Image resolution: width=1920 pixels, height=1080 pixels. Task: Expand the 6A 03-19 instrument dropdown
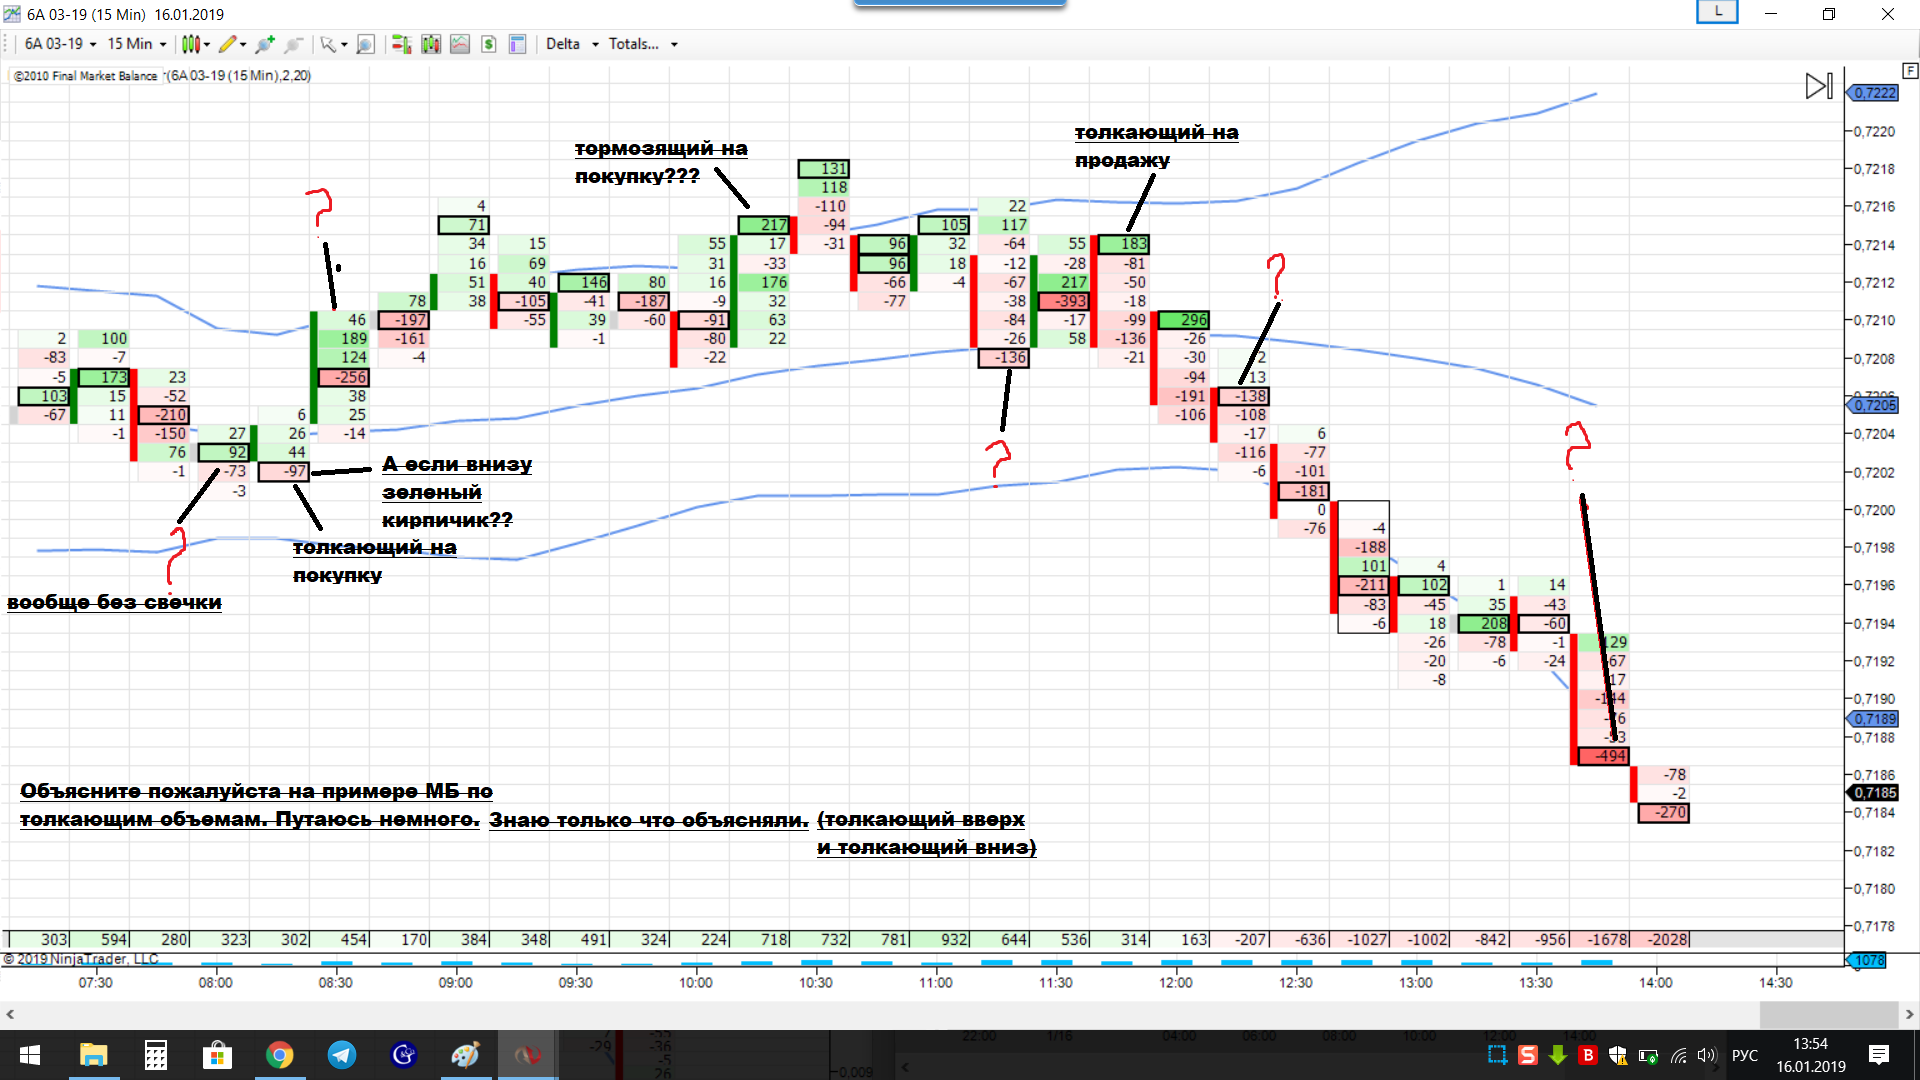click(60, 44)
